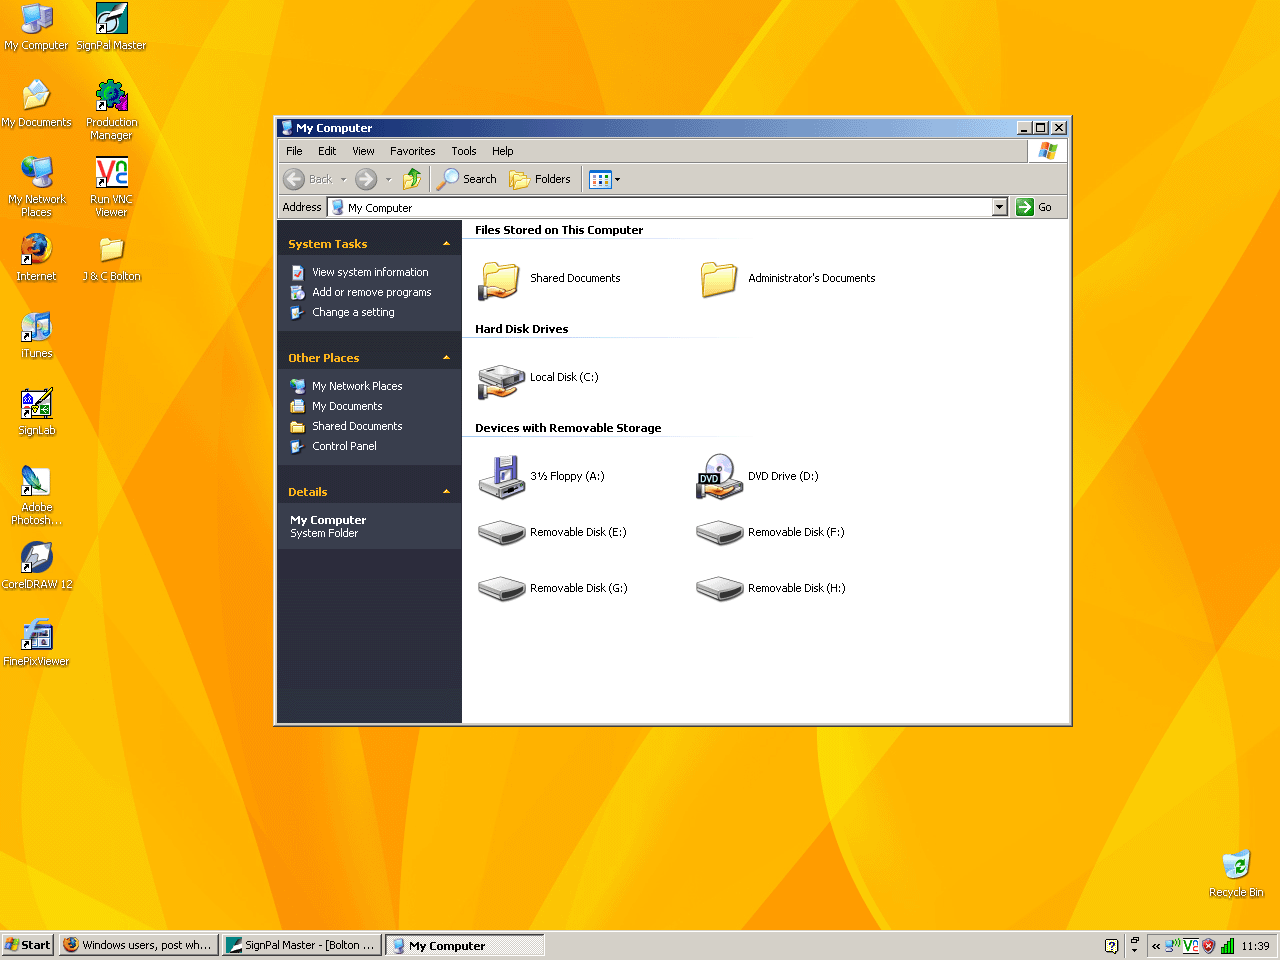
Task: Open the Help menu
Action: [x=503, y=151]
